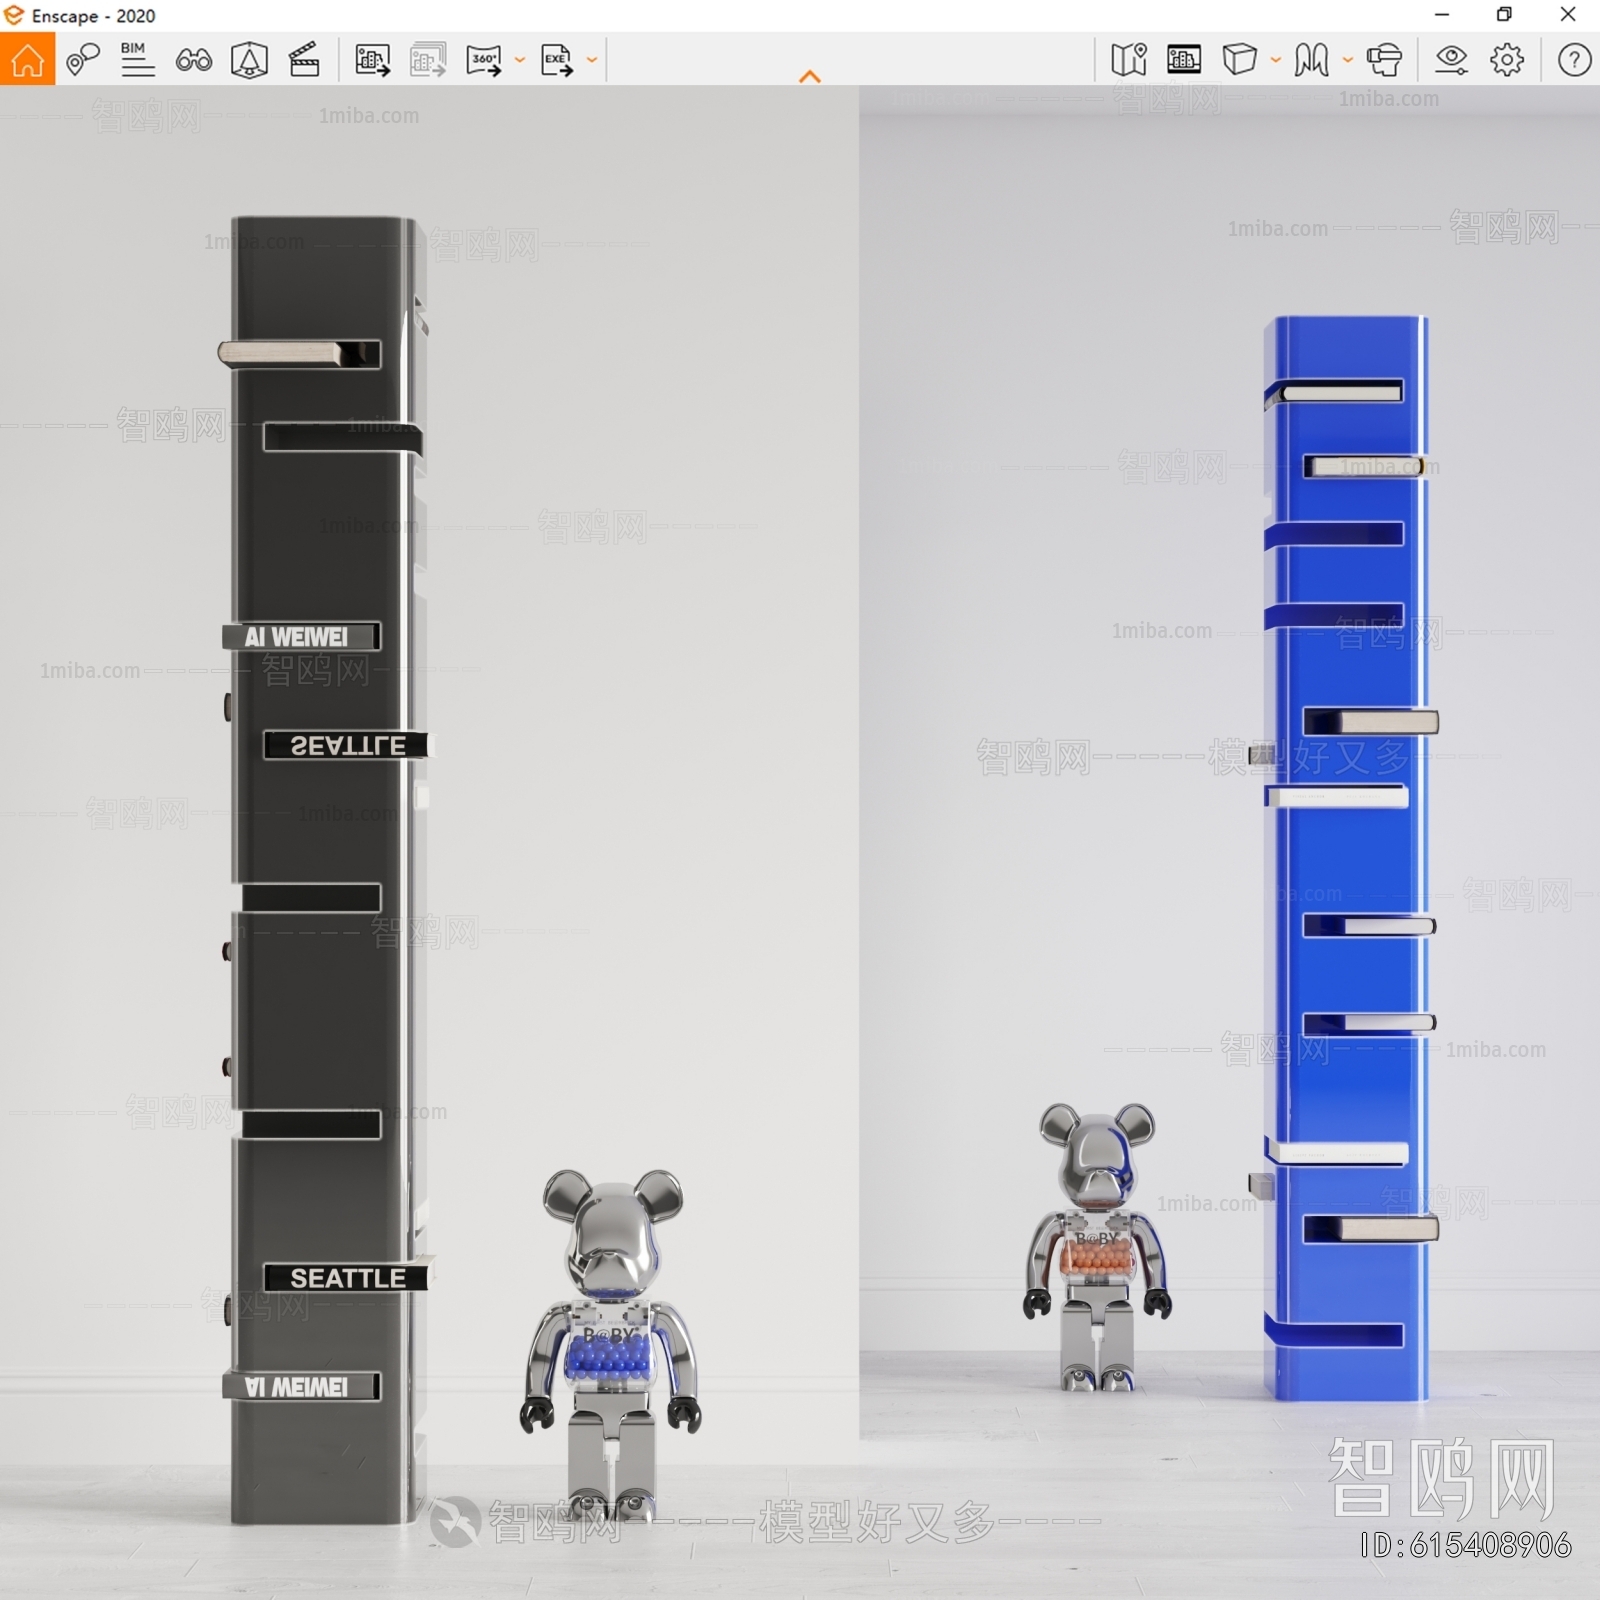Open the Collaborative Annotations pin icon

click(82, 60)
